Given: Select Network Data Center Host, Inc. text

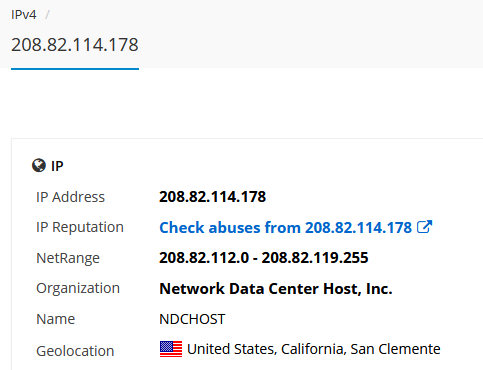Looking at the screenshot, I should 276,289.
